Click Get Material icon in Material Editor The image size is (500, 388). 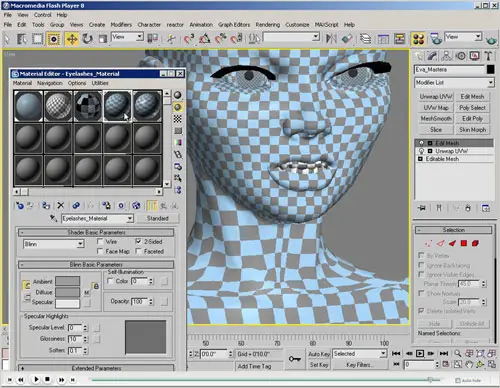20,206
